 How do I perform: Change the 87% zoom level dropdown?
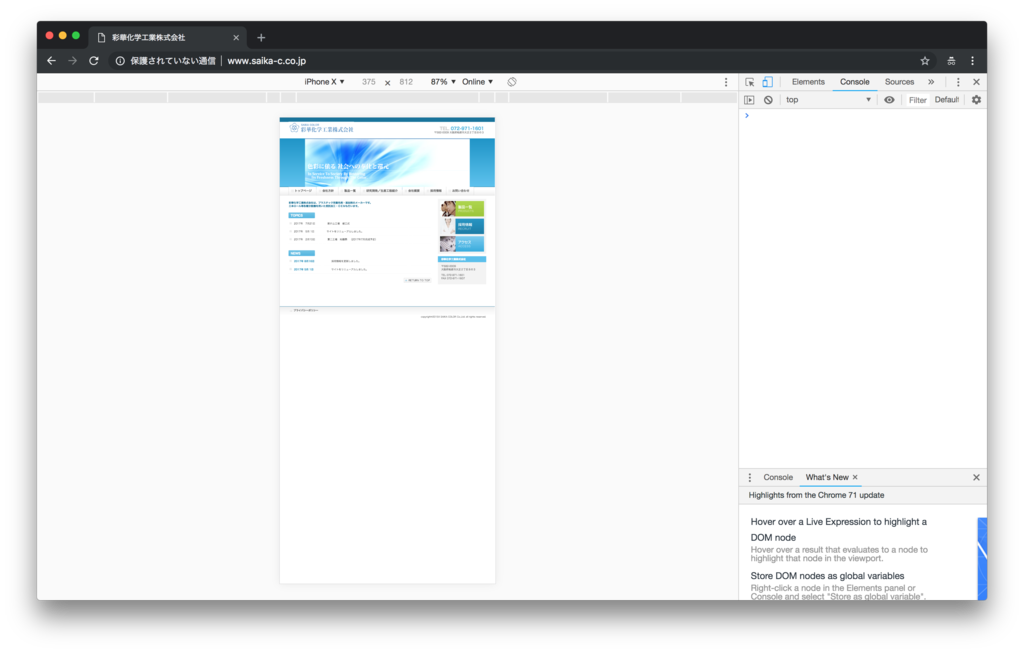coord(443,82)
